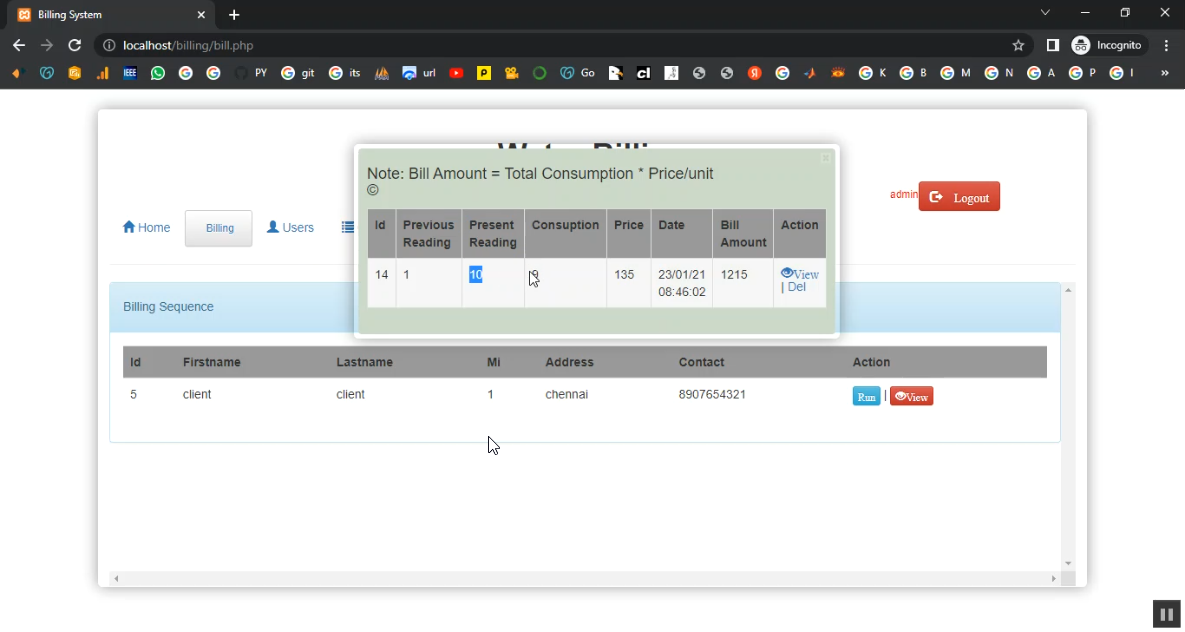Open the browser side panel icon
1185x632 pixels.
click(1052, 45)
